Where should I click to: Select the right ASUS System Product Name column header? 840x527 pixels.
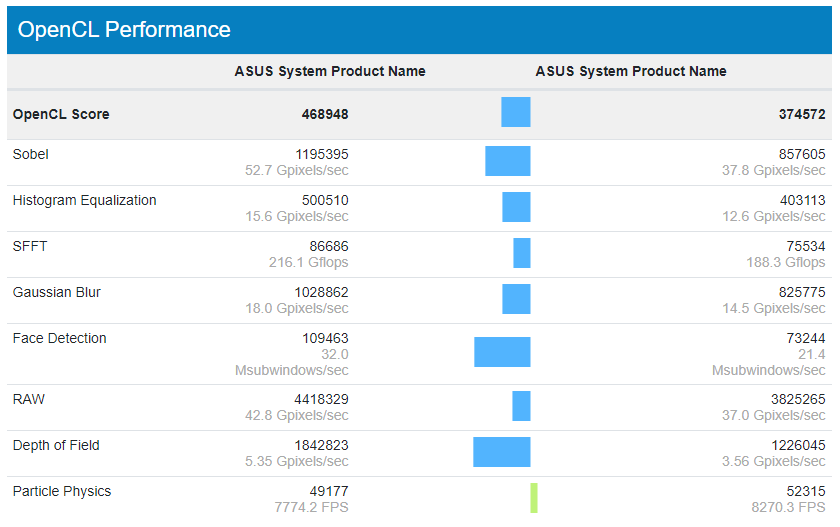(631, 71)
